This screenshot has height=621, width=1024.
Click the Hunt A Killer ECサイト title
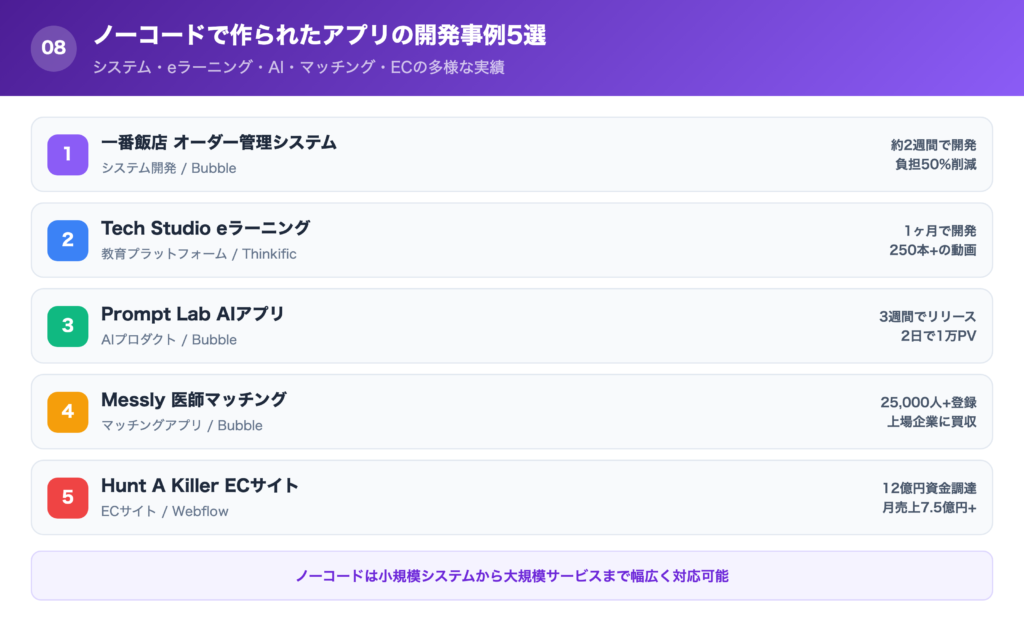(x=200, y=487)
